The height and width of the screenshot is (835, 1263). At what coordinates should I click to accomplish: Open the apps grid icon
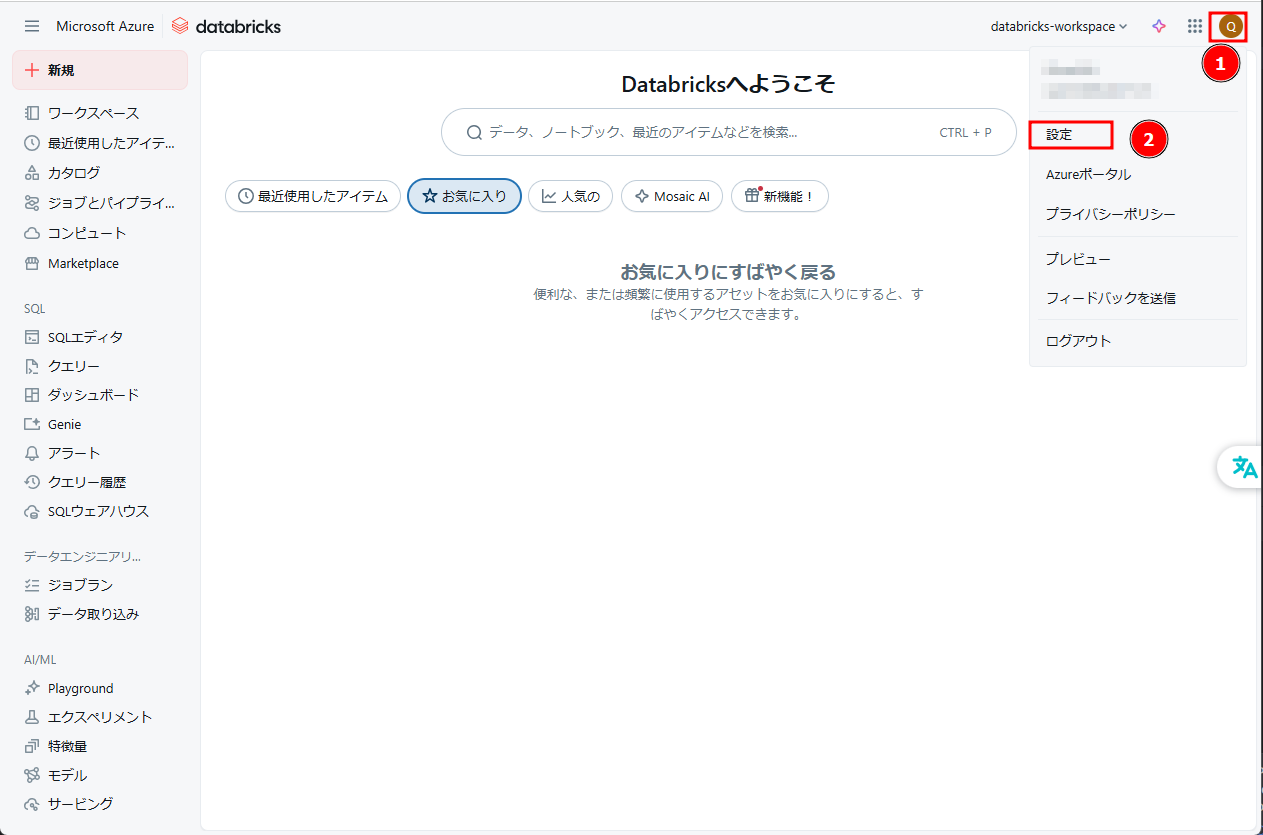(x=1195, y=26)
